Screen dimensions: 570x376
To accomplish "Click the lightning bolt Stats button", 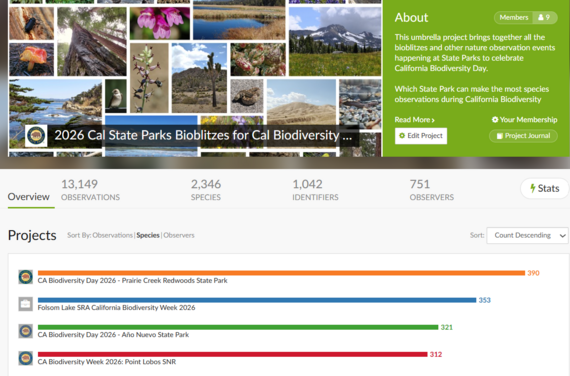I will 544,188.
